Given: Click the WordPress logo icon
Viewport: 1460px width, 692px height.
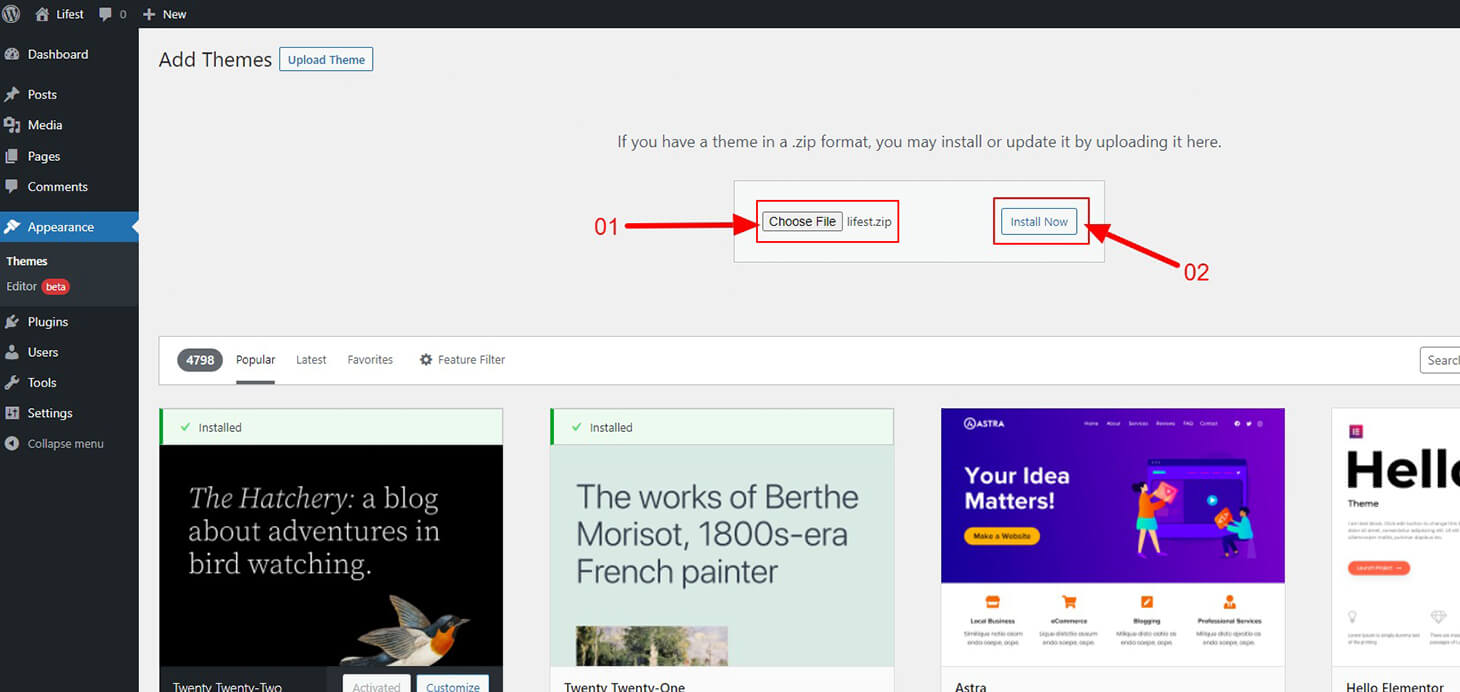Looking at the screenshot, I should 12,14.
